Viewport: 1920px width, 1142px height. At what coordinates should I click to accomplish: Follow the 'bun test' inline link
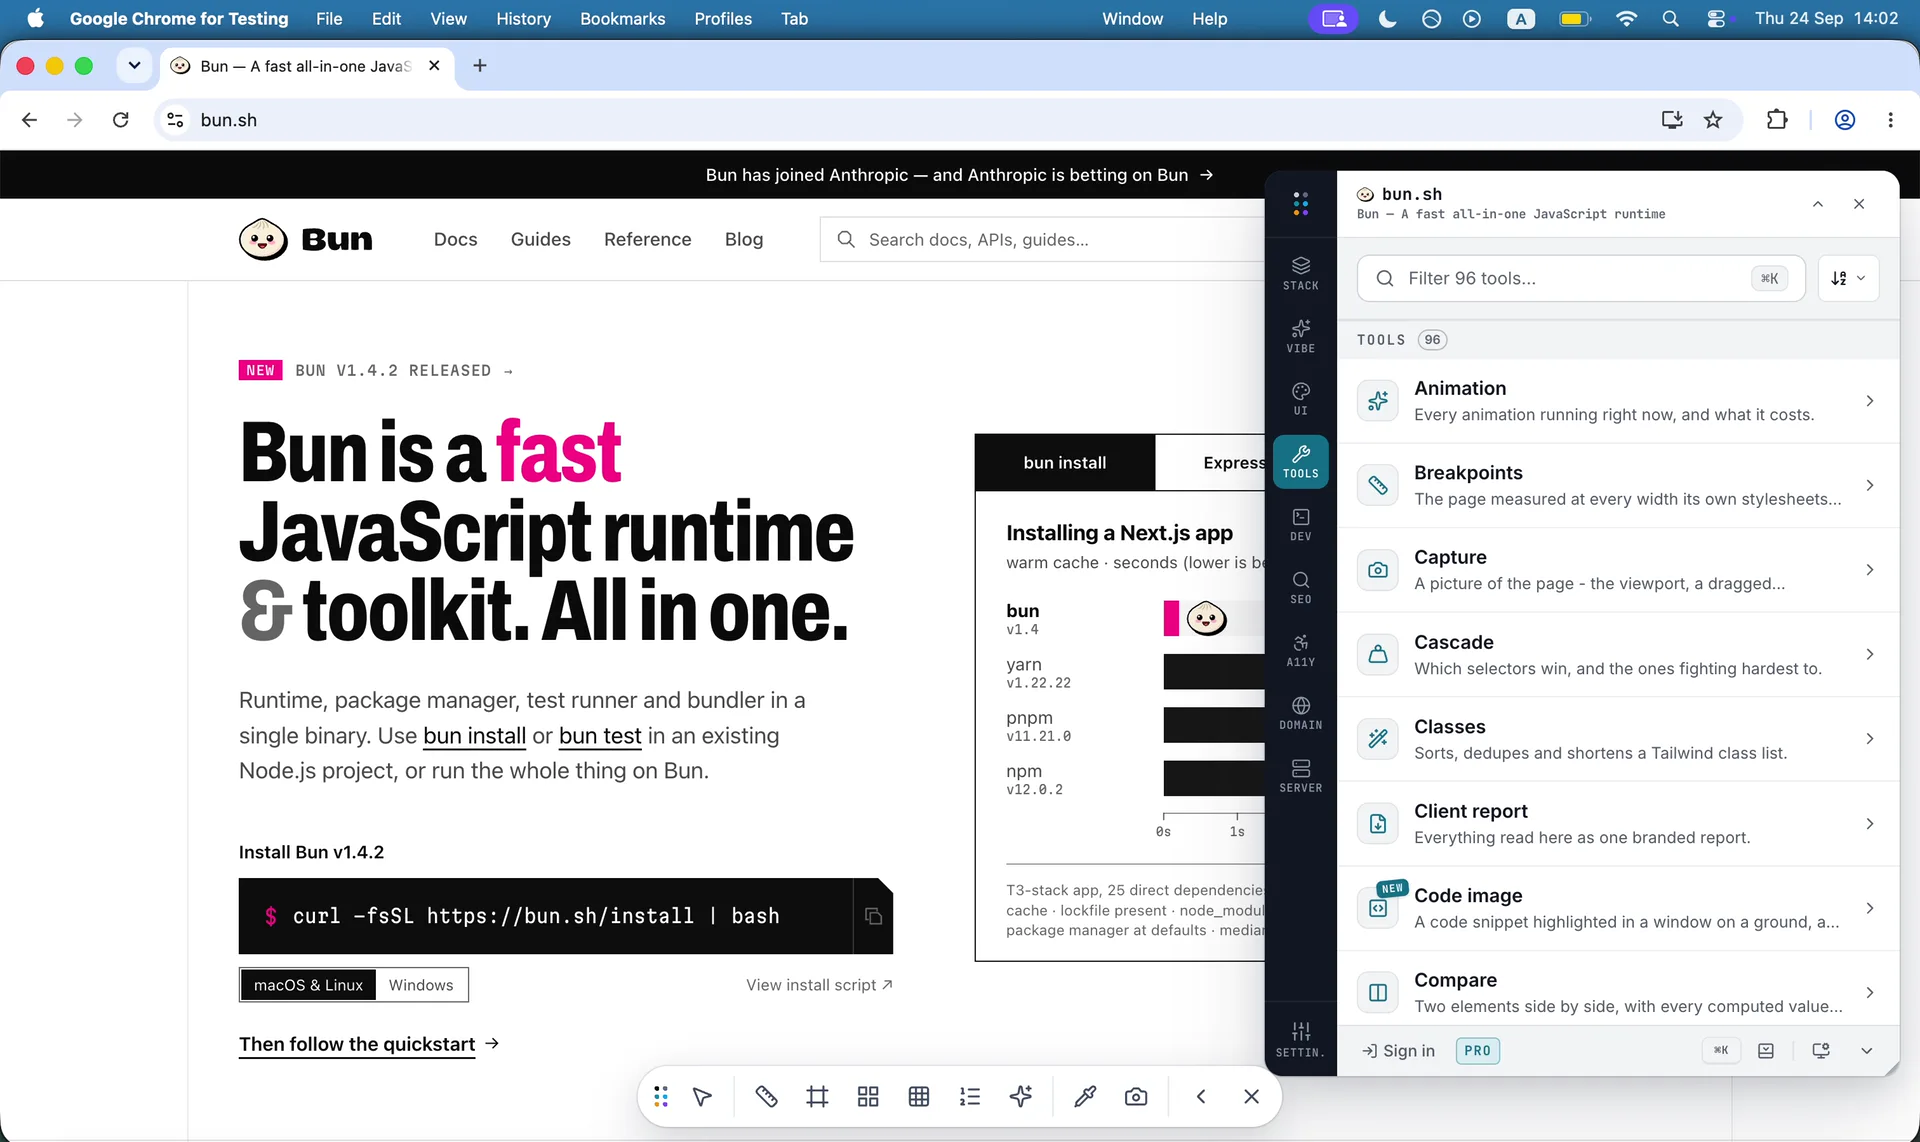(x=600, y=736)
